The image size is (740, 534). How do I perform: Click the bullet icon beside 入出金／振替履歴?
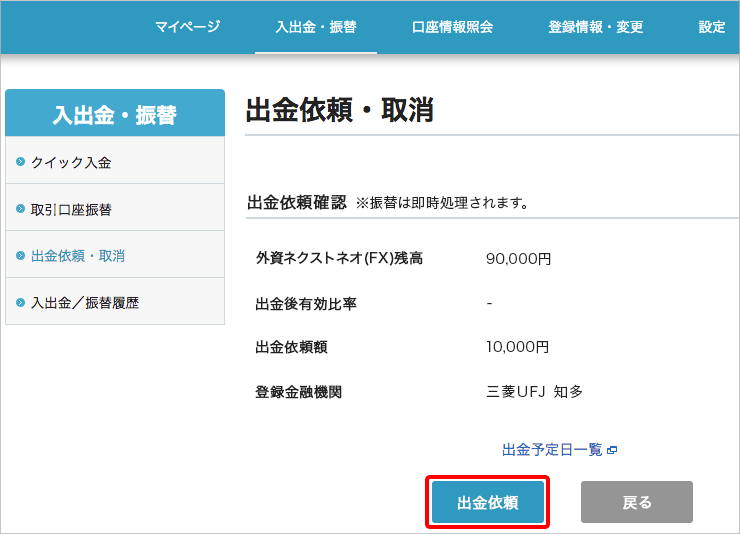20,302
